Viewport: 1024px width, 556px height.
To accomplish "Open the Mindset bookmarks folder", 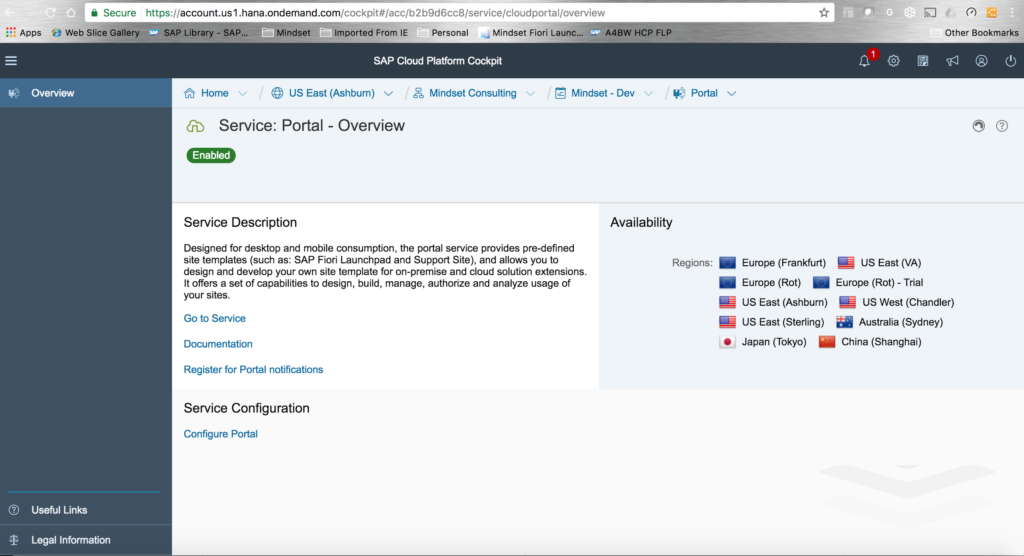I will (x=286, y=33).
